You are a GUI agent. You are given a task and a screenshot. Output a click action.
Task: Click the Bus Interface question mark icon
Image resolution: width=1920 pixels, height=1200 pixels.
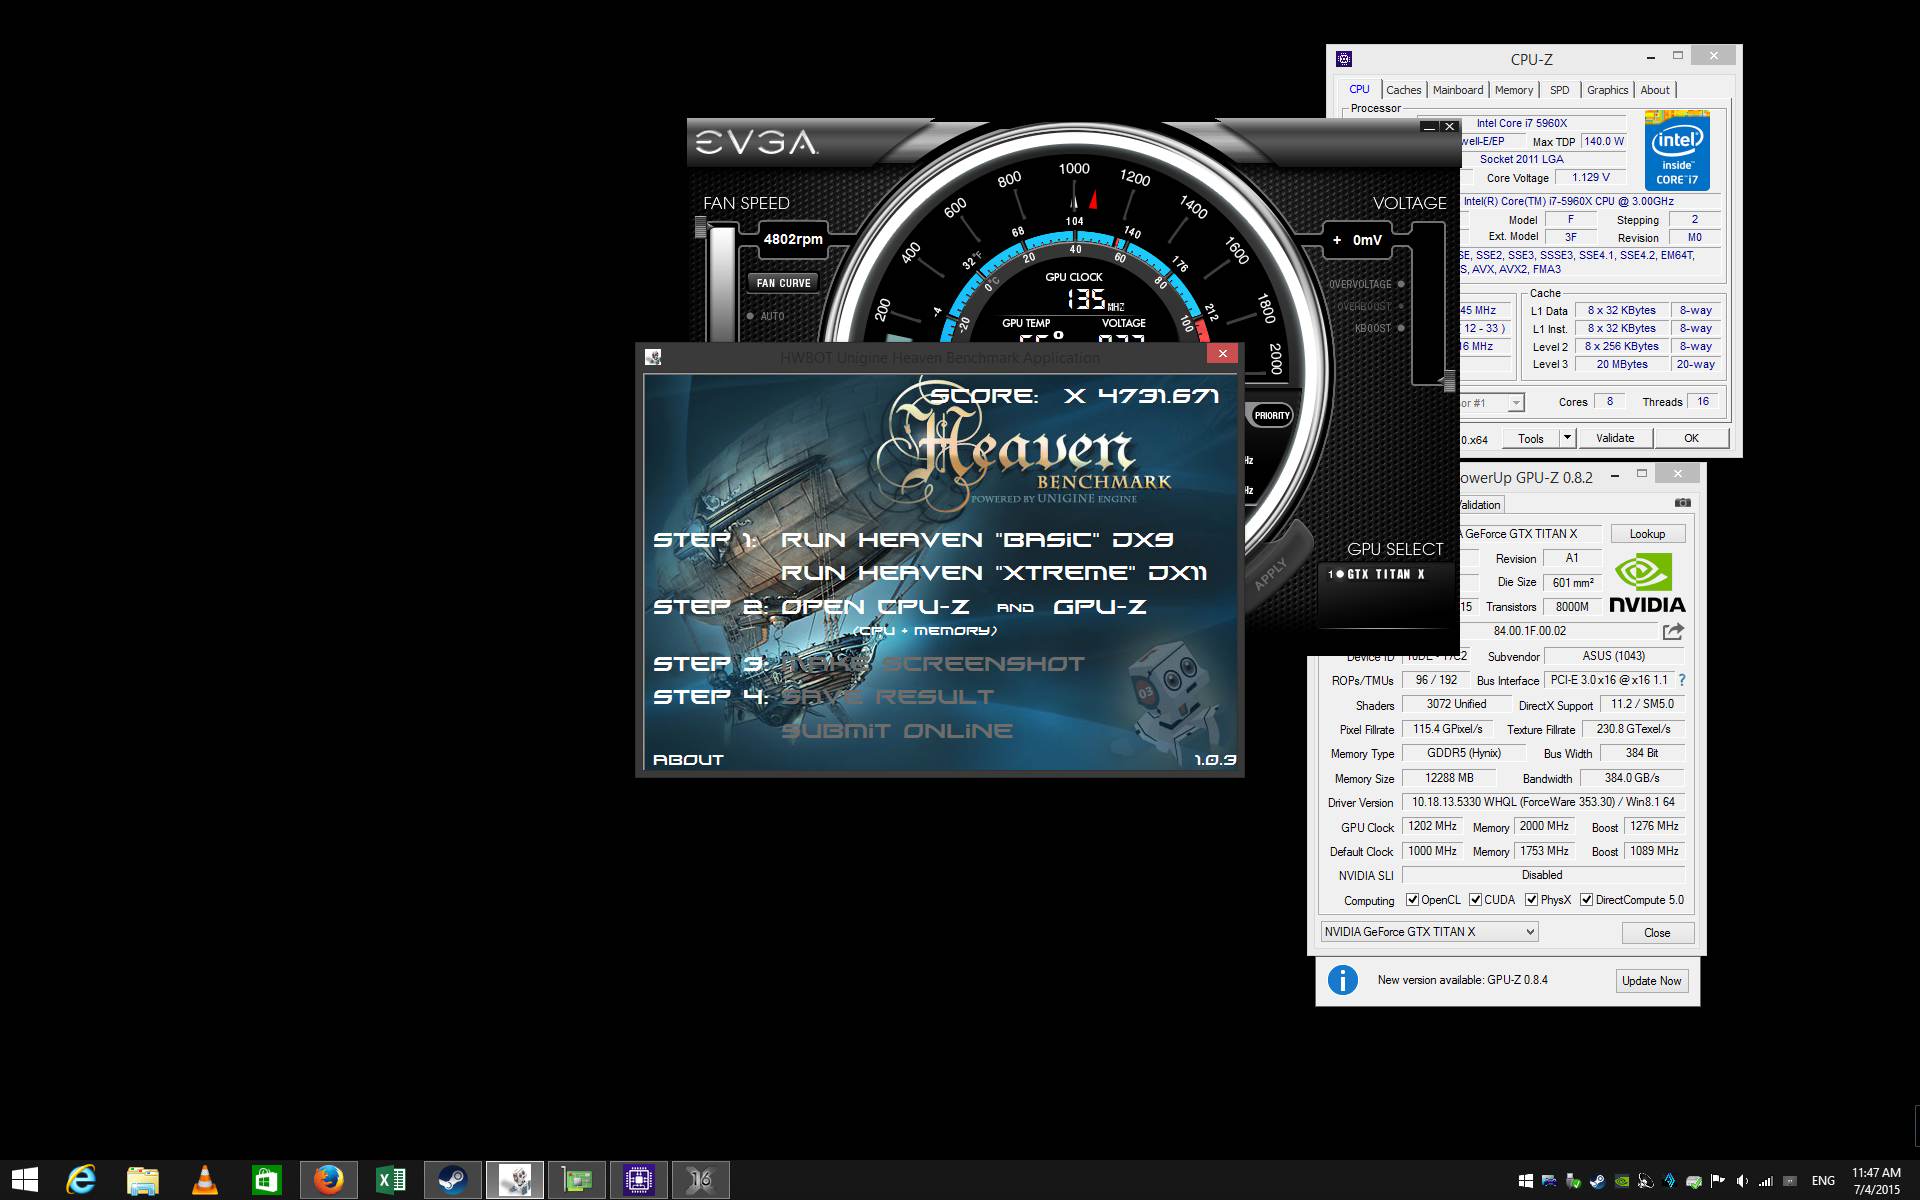click(1682, 680)
